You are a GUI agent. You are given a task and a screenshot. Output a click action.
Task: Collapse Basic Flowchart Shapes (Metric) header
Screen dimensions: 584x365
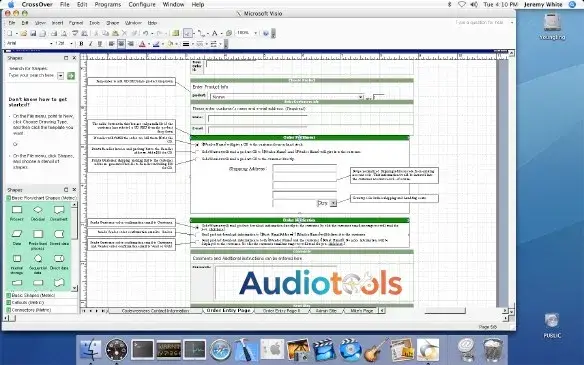[42, 198]
